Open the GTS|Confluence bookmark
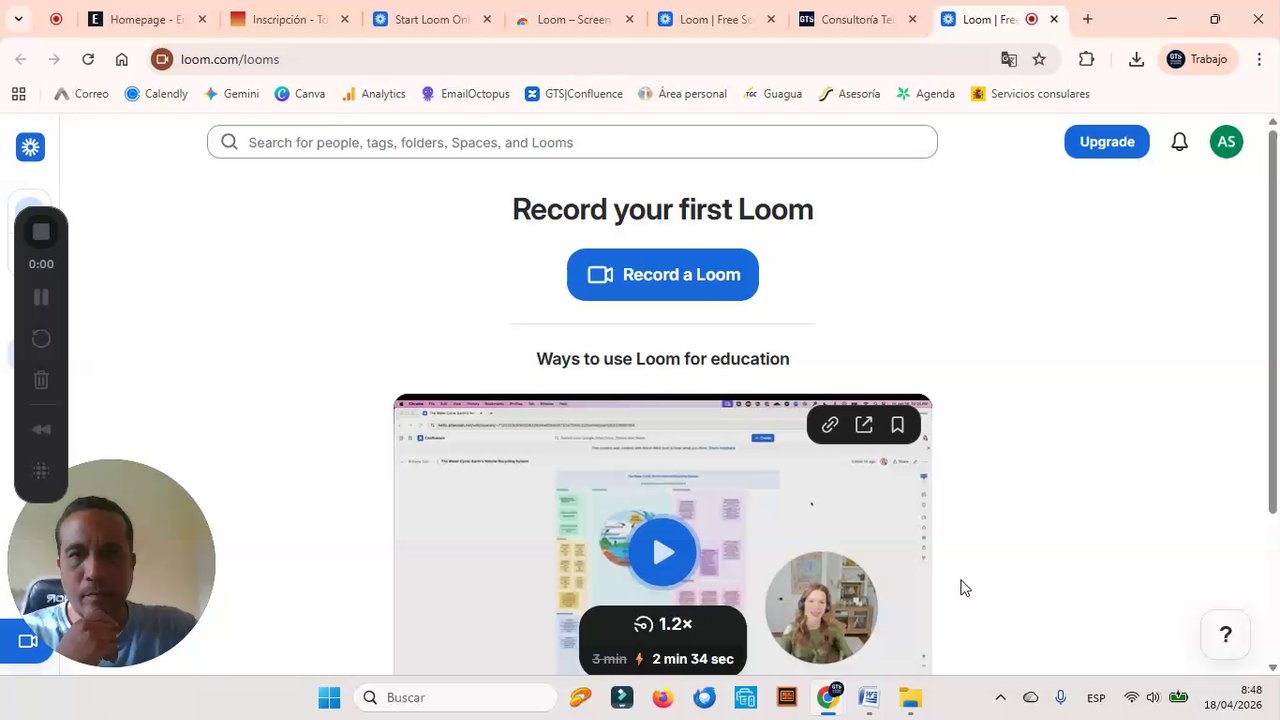Screen dimensions: 1280x720 (574, 94)
